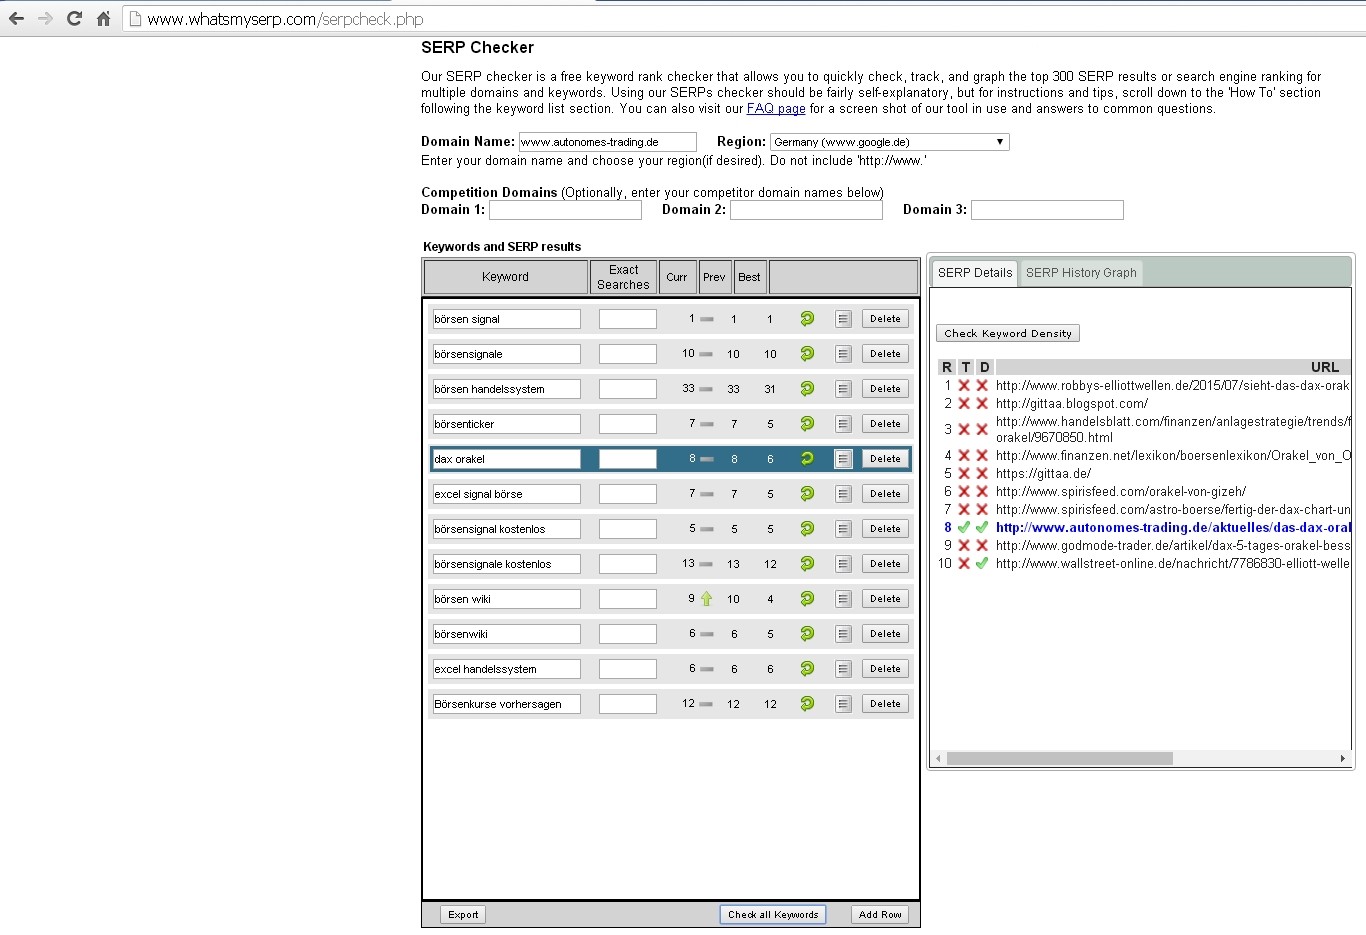Reload the browser page
Viewport: 1366px width, 935px height.
click(74, 18)
